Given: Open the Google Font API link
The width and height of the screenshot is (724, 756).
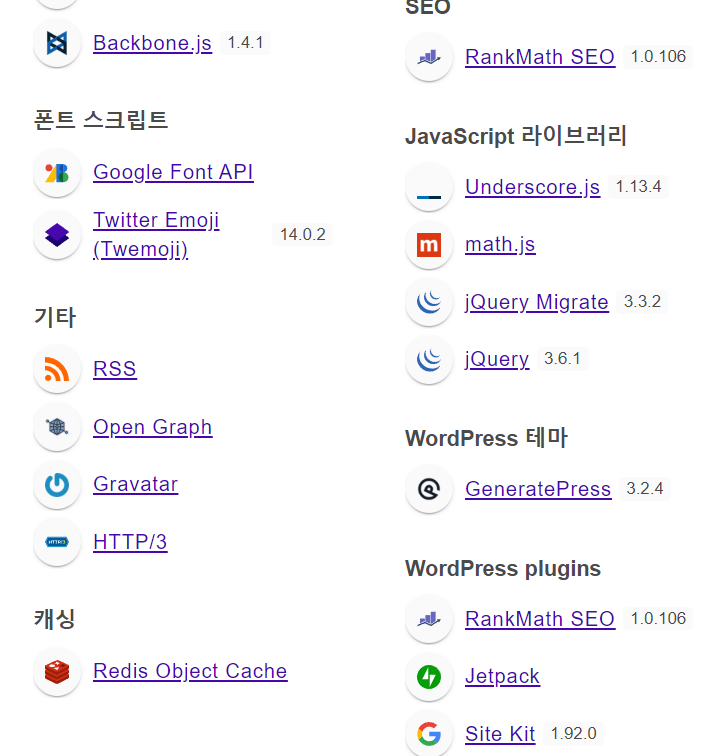Looking at the screenshot, I should 173,172.
